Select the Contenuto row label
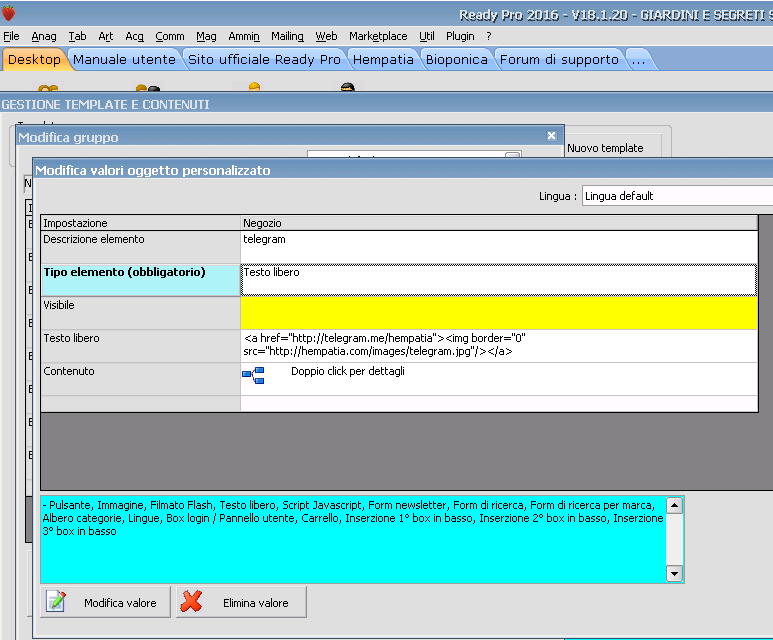The width and height of the screenshot is (773, 640). point(141,379)
